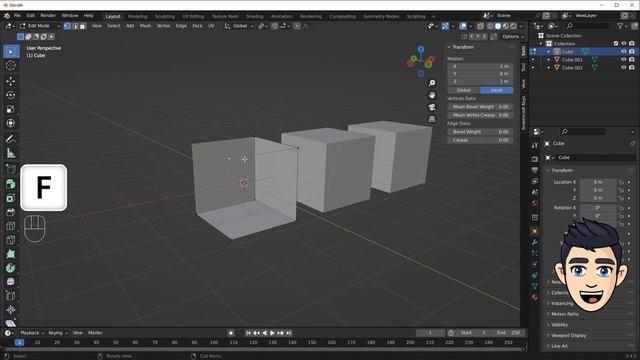Screen dimensions: 640x360
Task: Select the Move tool
Action: point(11,81)
